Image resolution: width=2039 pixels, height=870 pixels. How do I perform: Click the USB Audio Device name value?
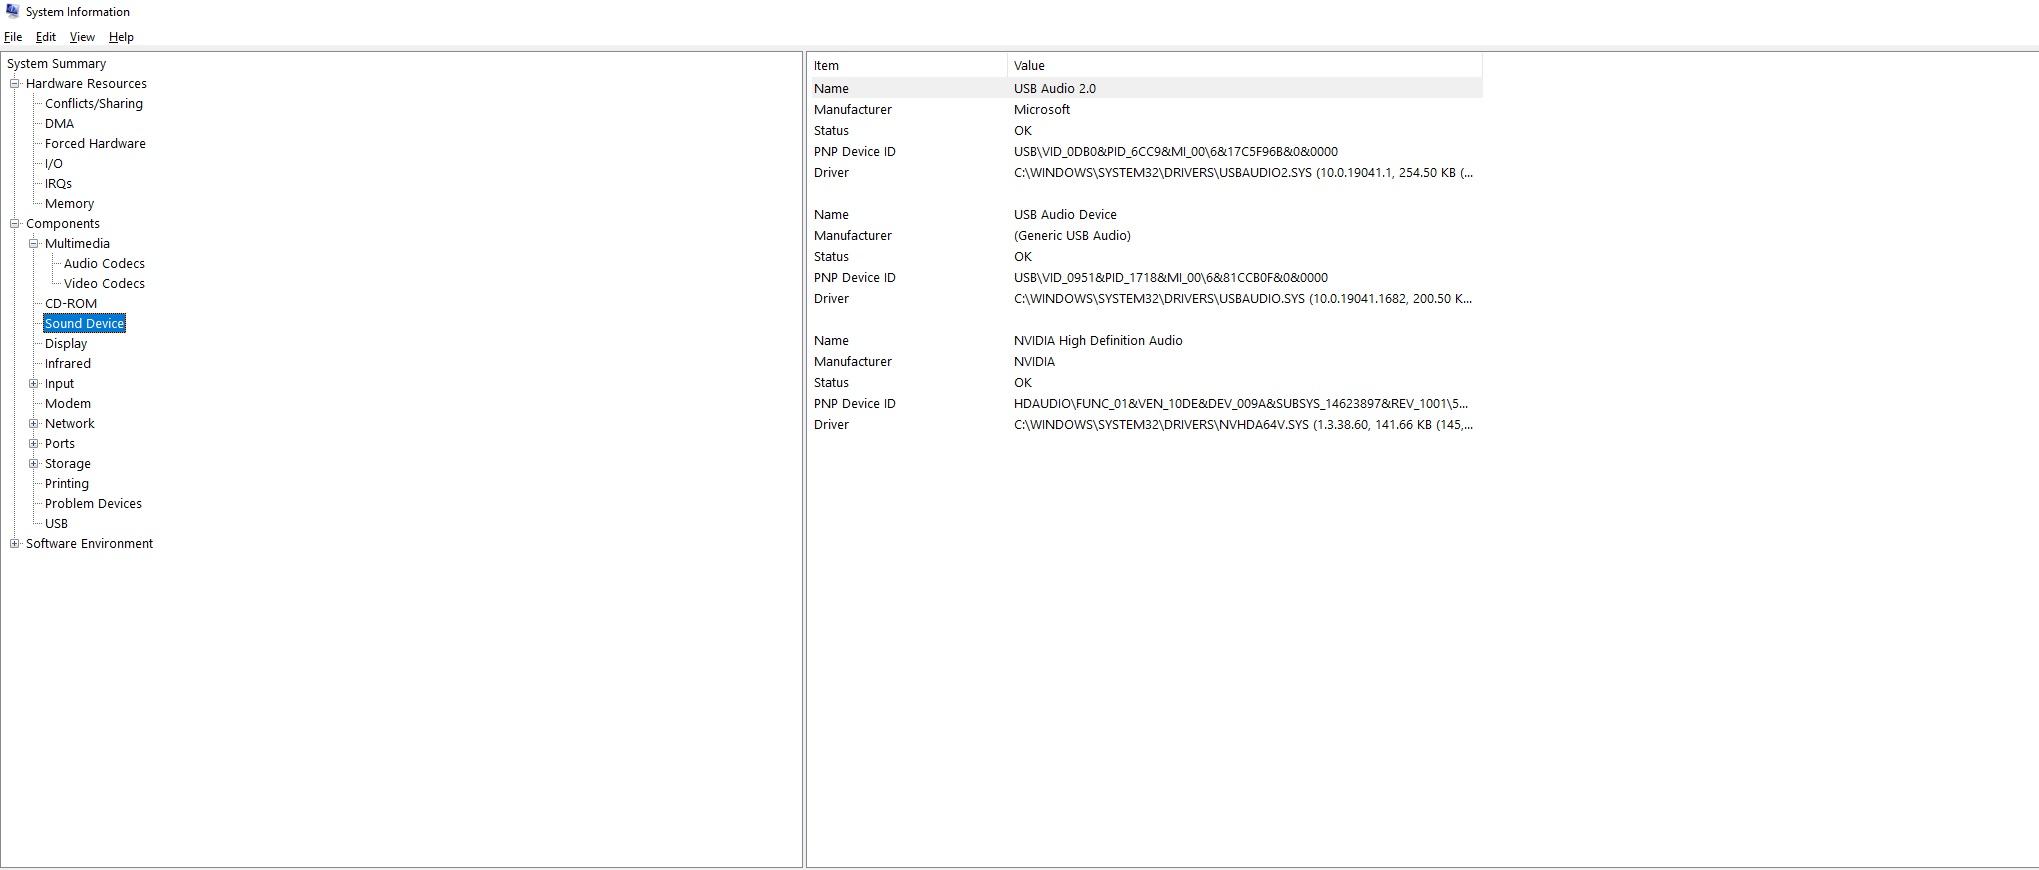[1065, 215]
